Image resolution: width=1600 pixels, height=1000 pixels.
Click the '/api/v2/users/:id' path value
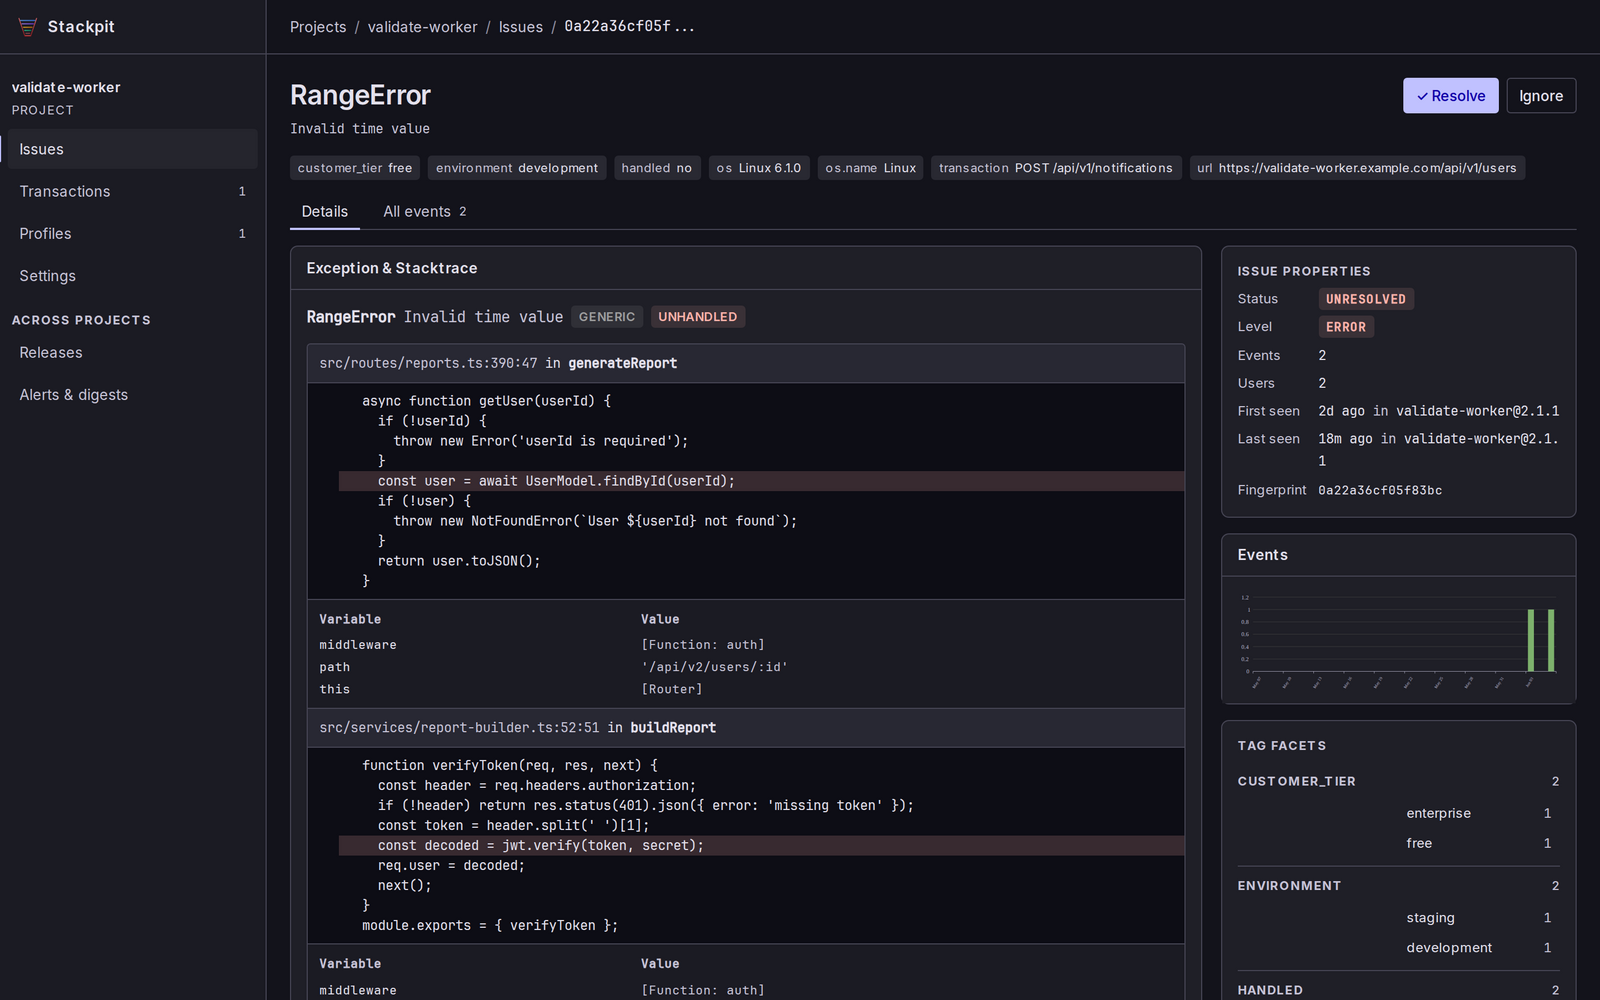(714, 667)
